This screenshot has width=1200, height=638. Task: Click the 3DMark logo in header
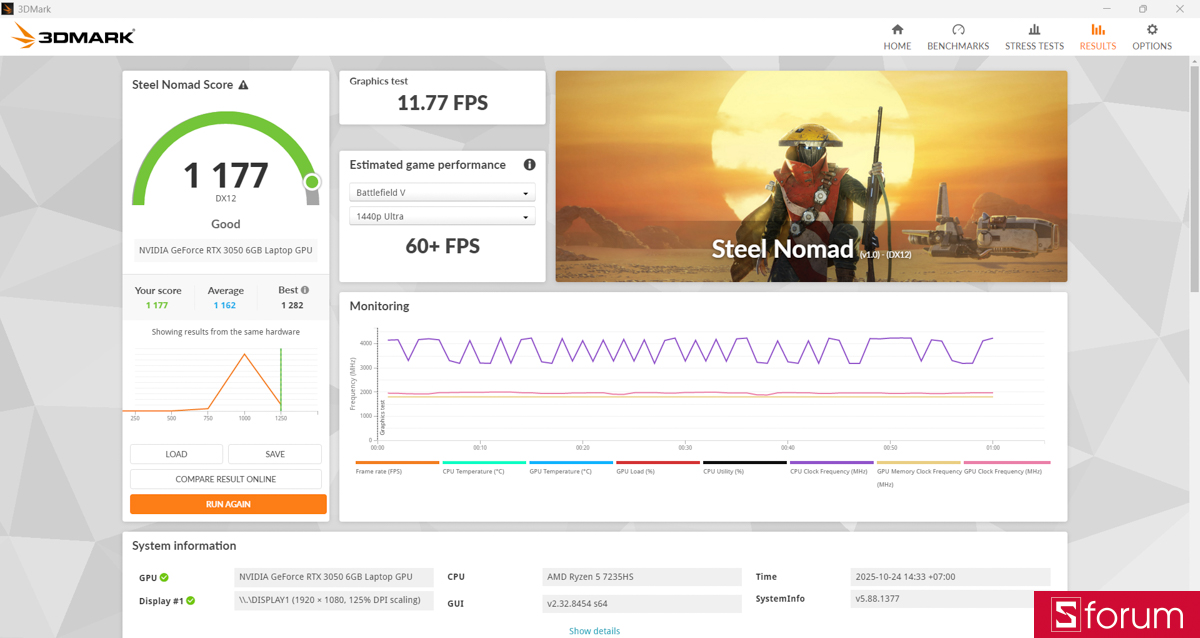74,37
